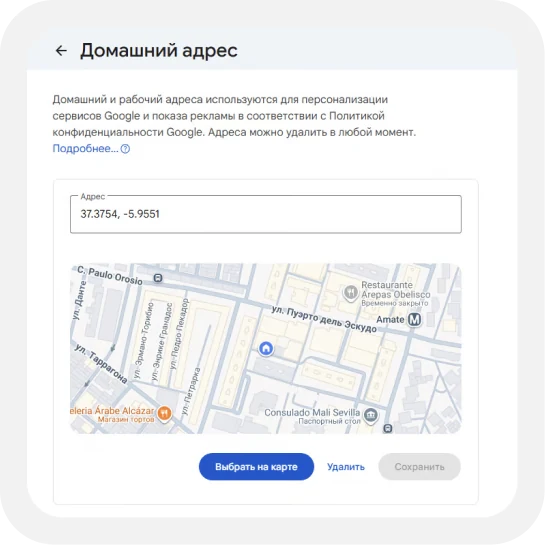Click the bus stop icon at map bottom
The width and height of the screenshot is (545, 545).
tap(388, 429)
